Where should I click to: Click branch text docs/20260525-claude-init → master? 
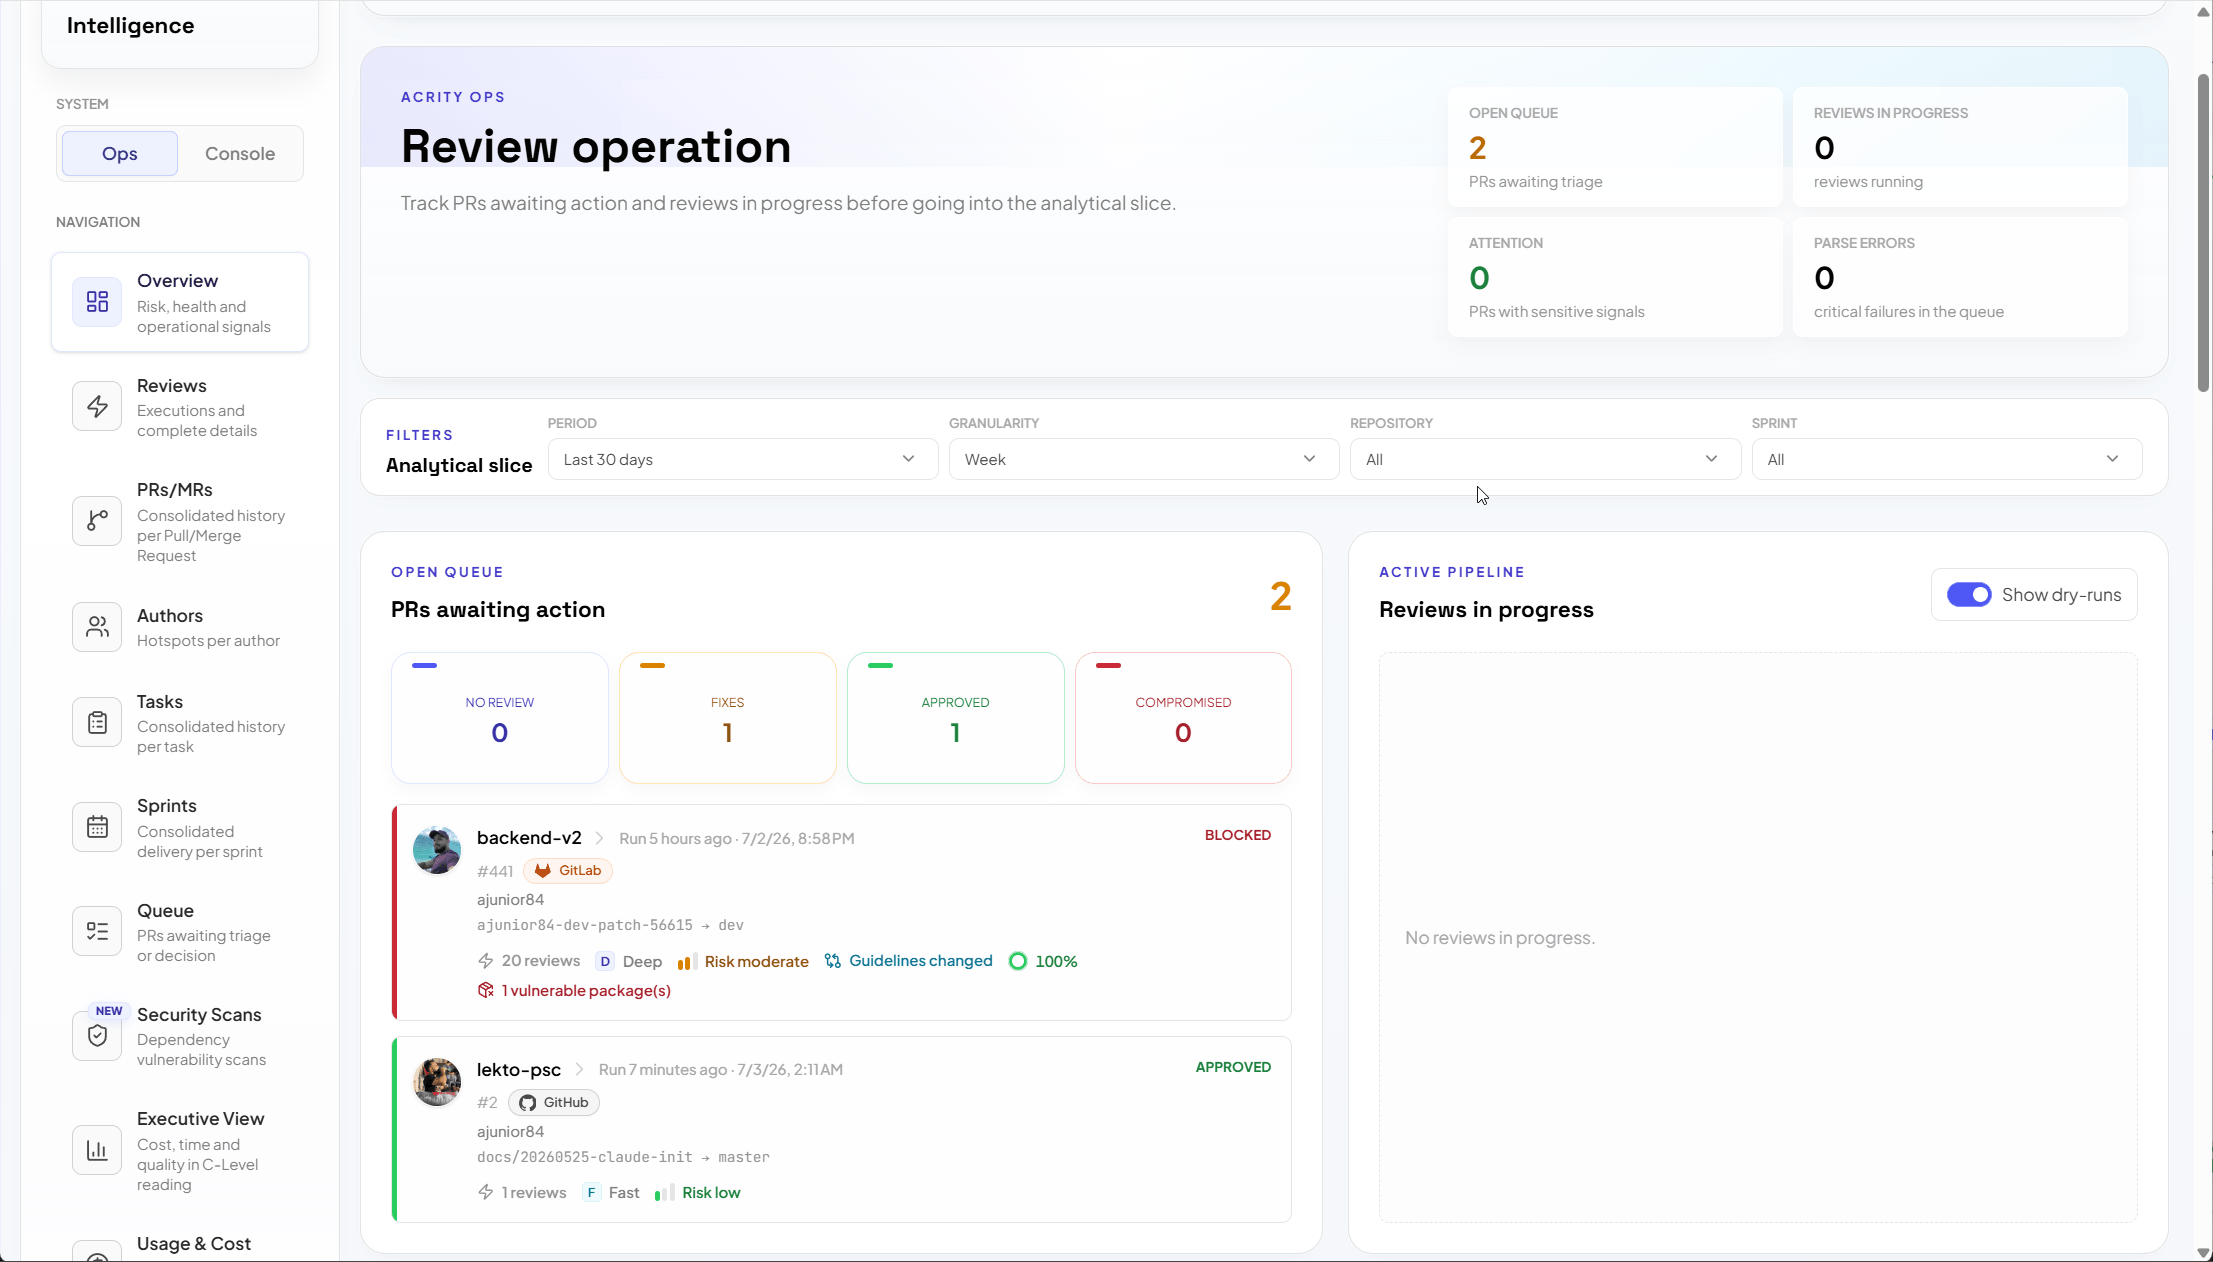click(623, 1157)
